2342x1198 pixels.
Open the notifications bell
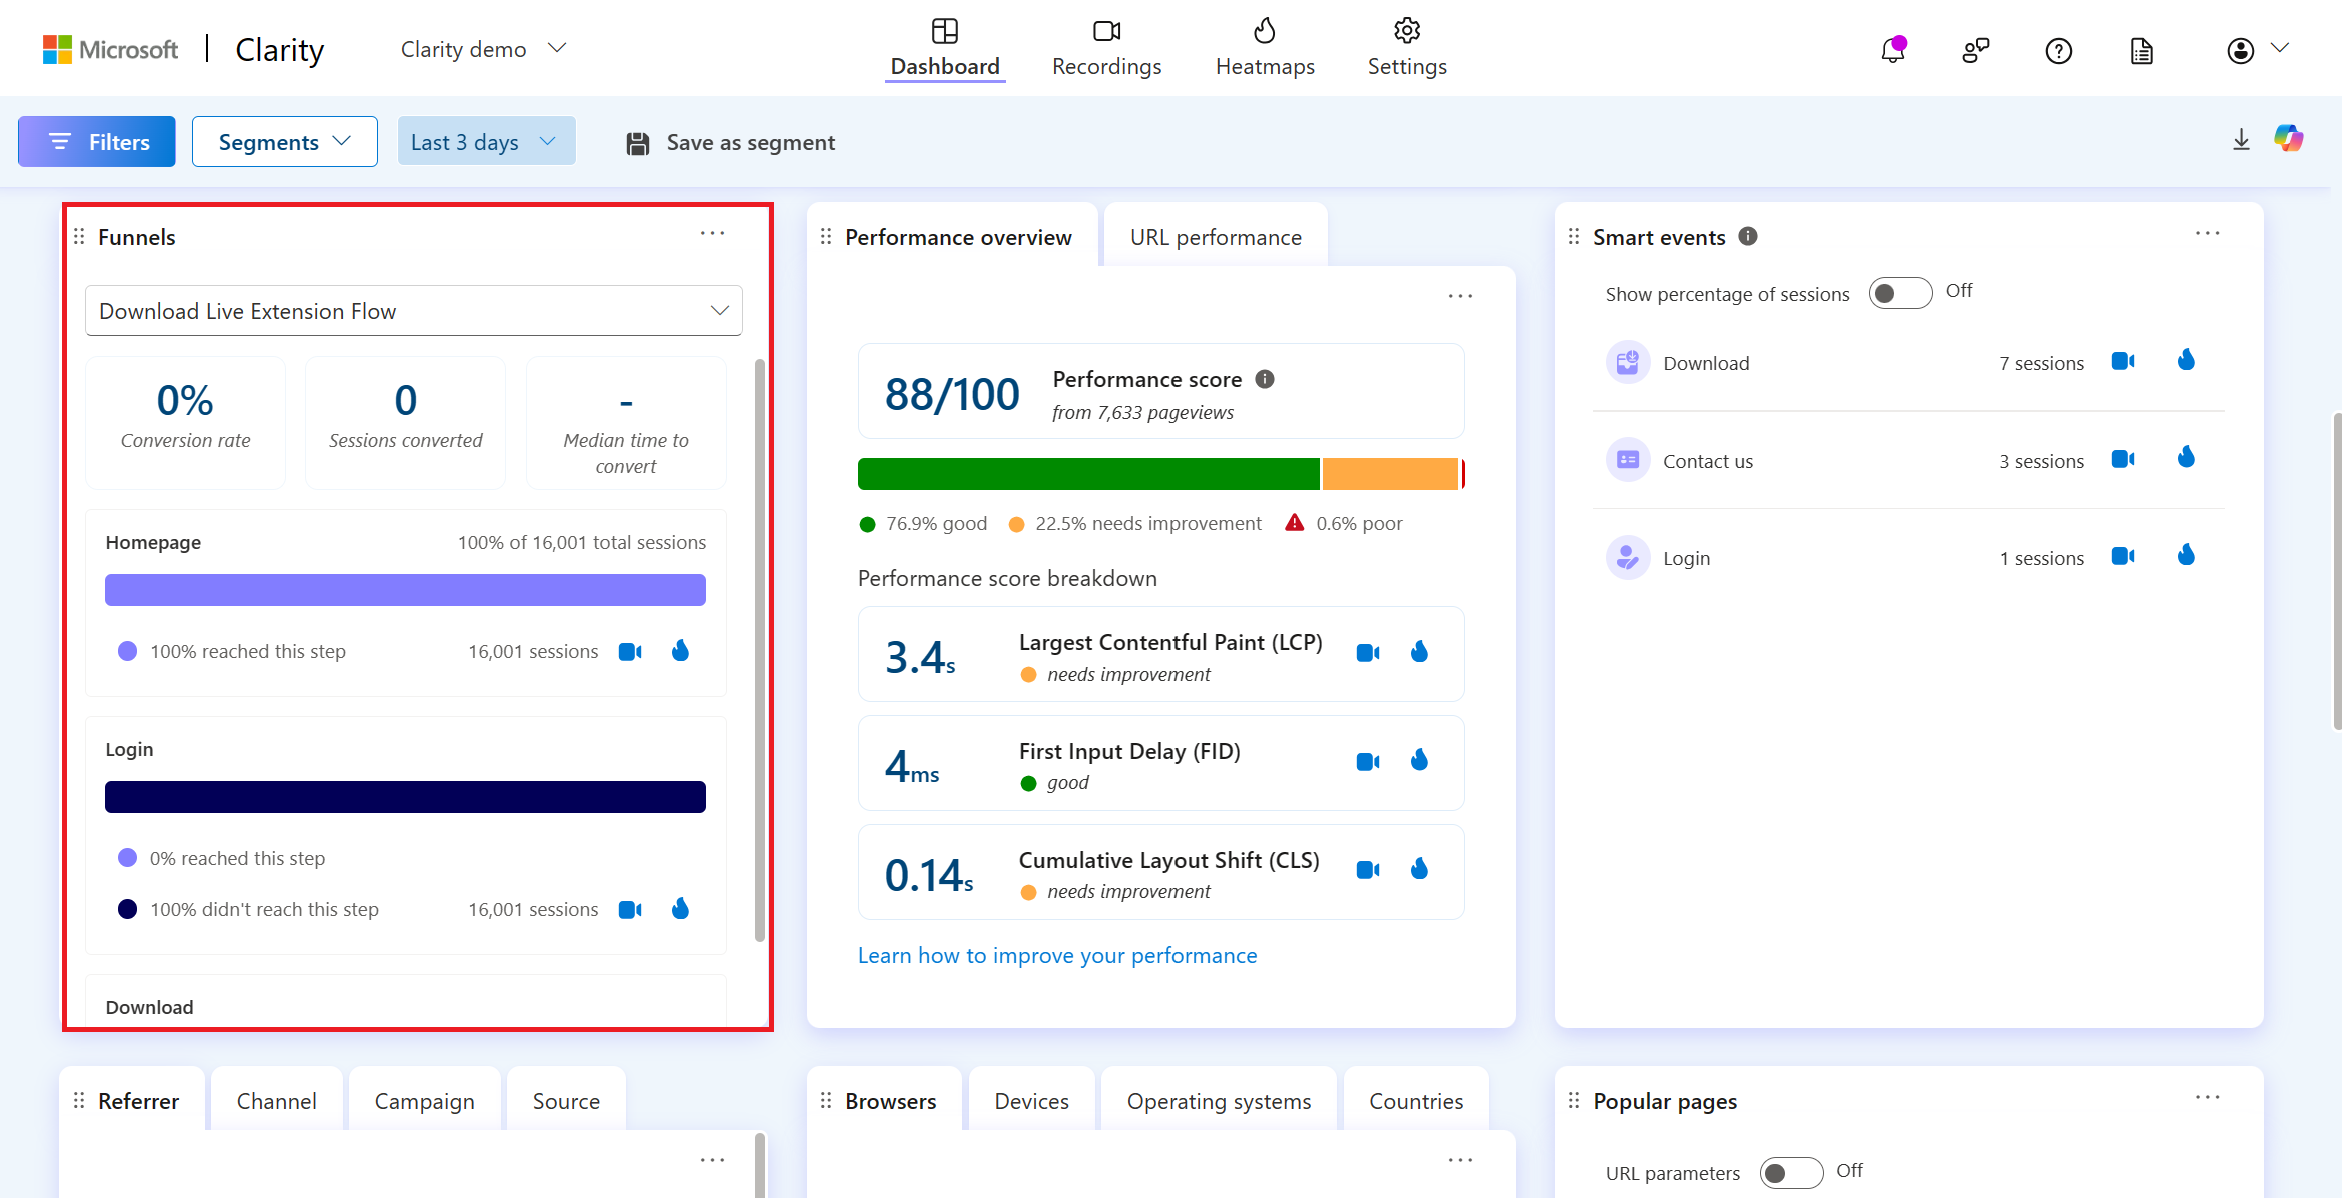click(x=1891, y=49)
